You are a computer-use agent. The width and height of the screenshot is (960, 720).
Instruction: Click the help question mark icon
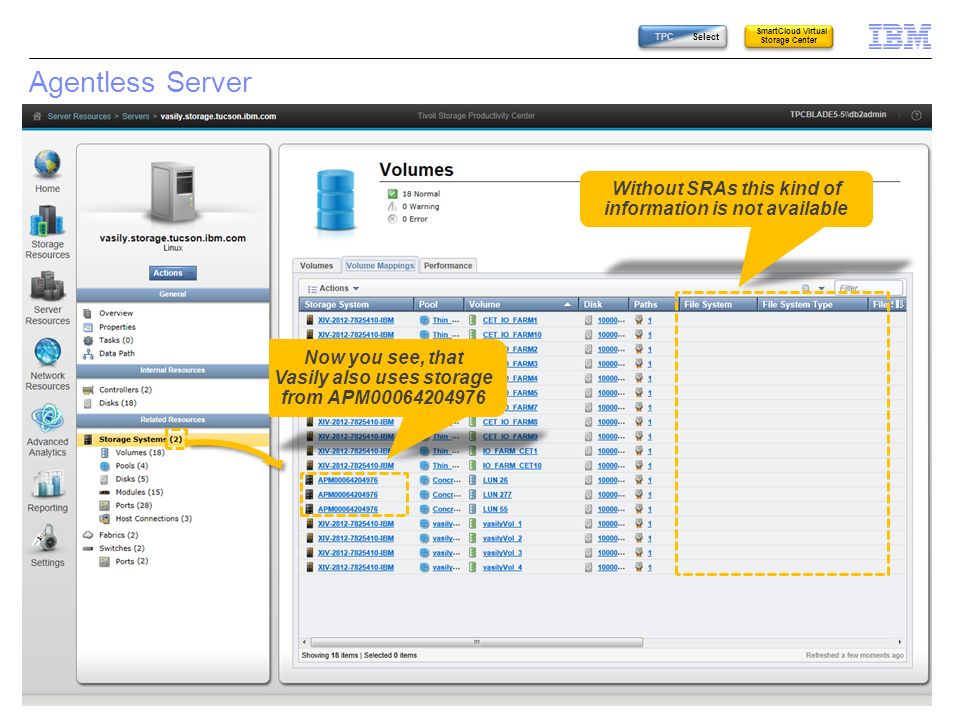click(x=916, y=115)
